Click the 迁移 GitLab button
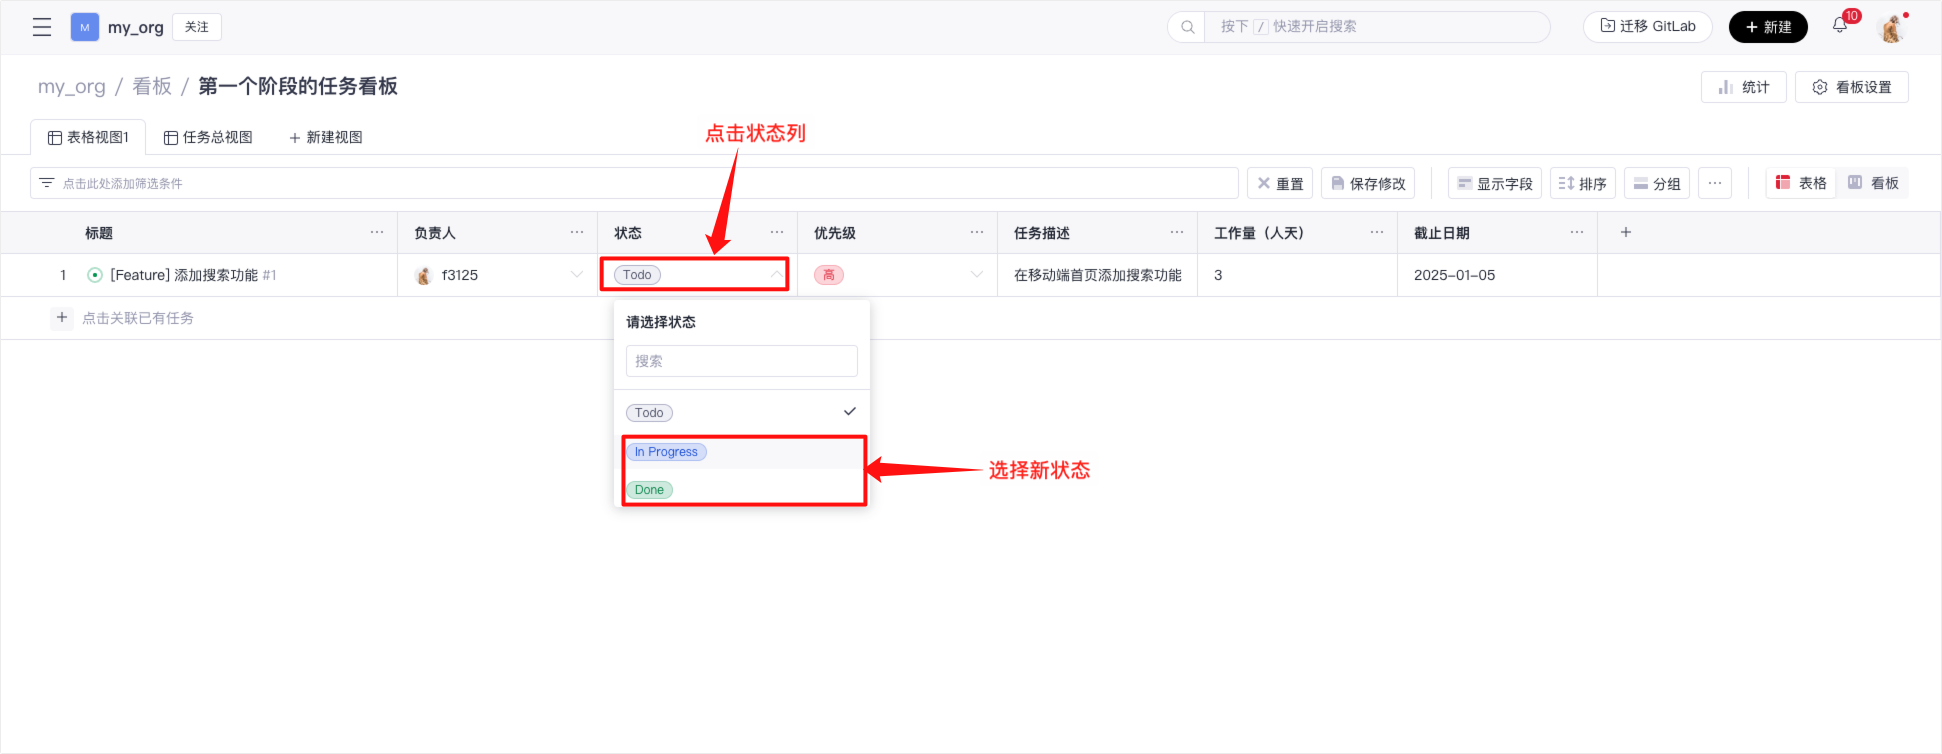 tap(1647, 27)
